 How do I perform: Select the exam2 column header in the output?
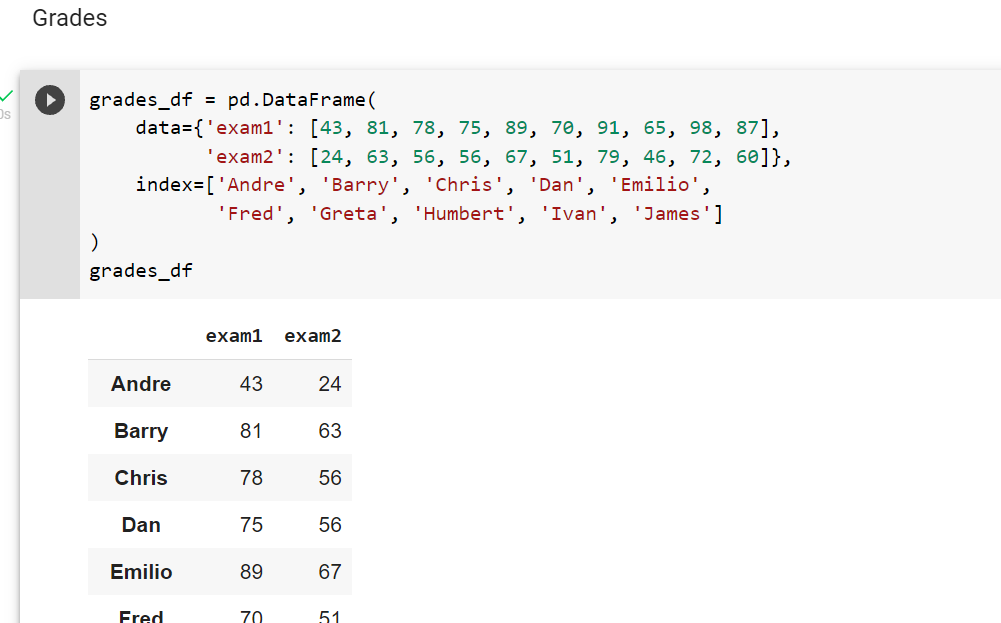click(313, 336)
